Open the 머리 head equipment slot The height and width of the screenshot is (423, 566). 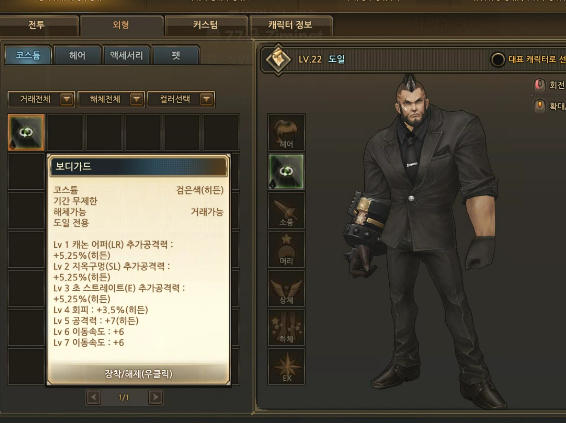286,249
